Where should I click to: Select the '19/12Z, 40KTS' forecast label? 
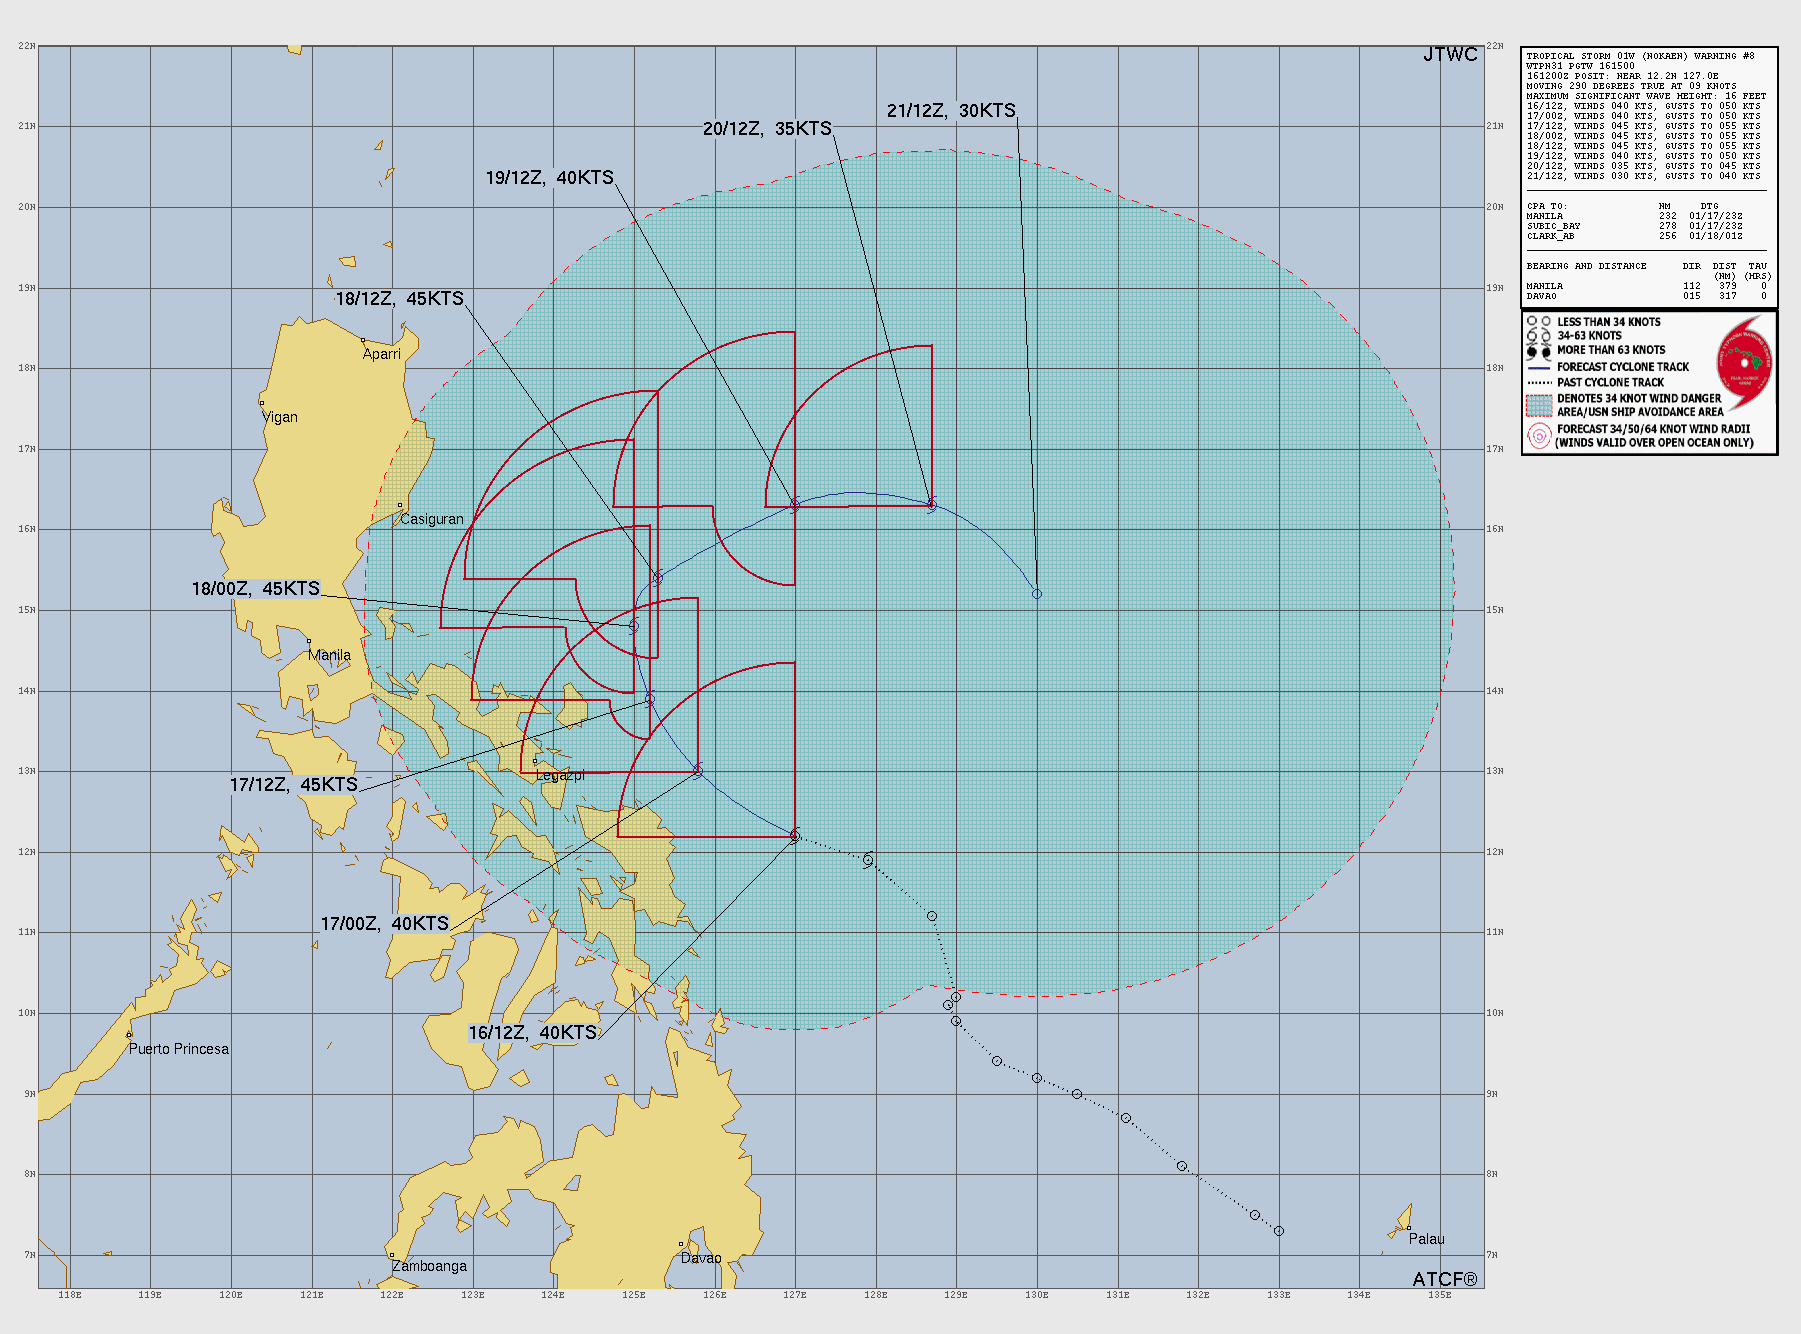549,178
